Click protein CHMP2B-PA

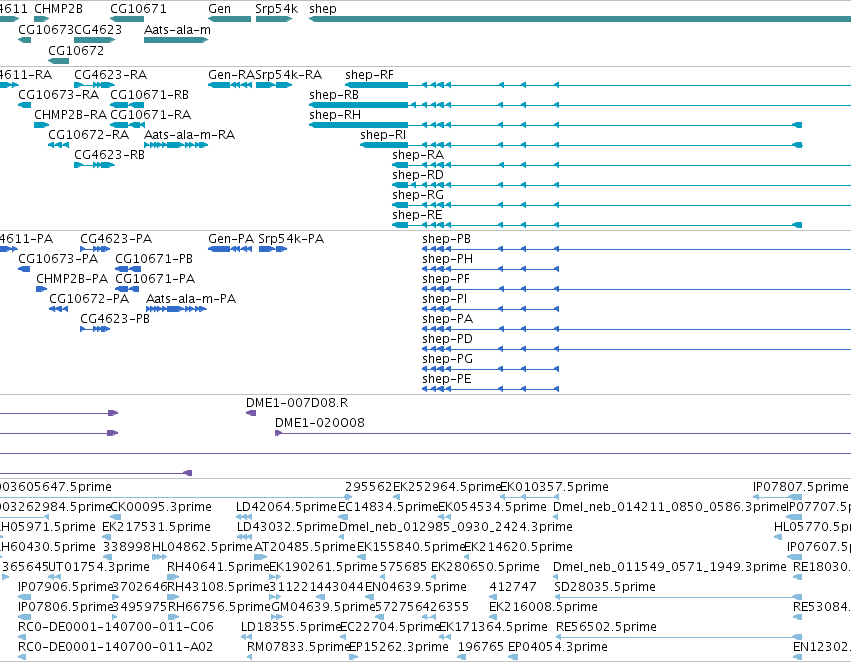tap(42, 289)
